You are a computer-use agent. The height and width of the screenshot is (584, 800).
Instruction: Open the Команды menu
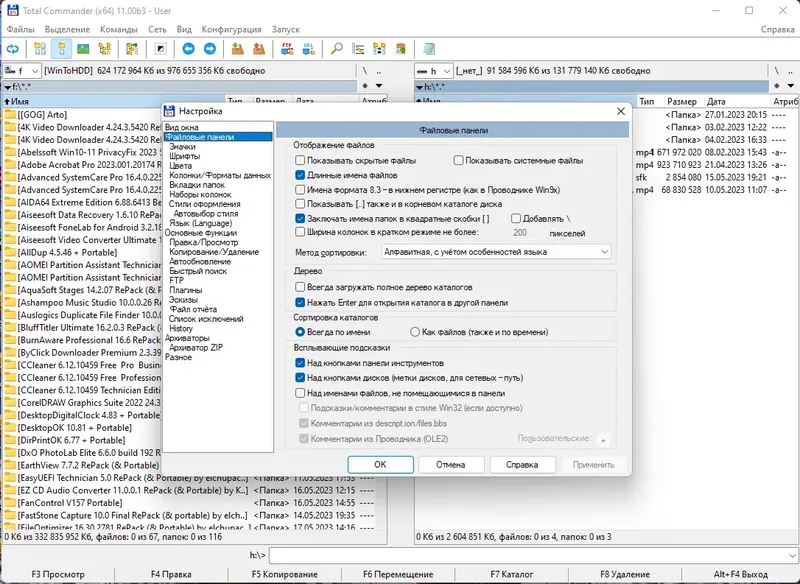[x=119, y=29]
